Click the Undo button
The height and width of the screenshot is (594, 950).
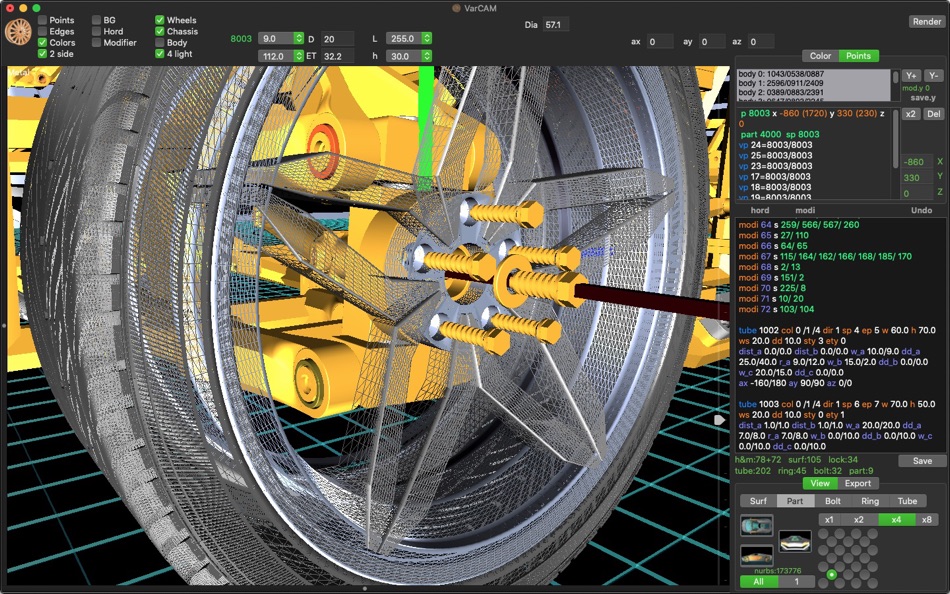click(922, 210)
